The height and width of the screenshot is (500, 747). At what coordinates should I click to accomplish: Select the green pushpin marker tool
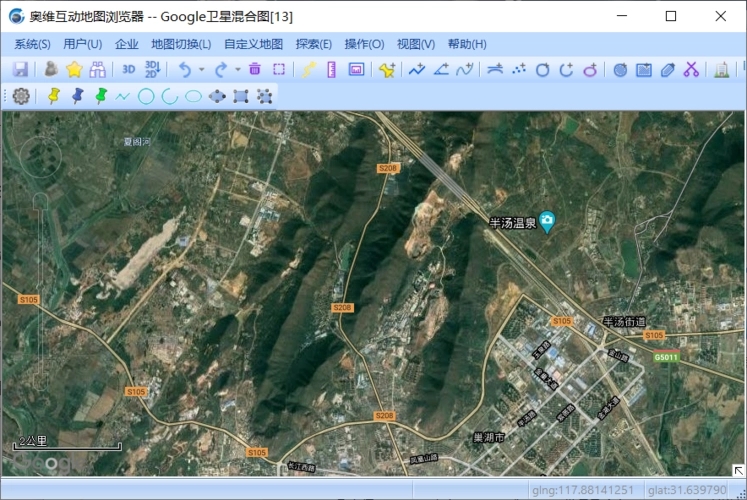point(100,96)
